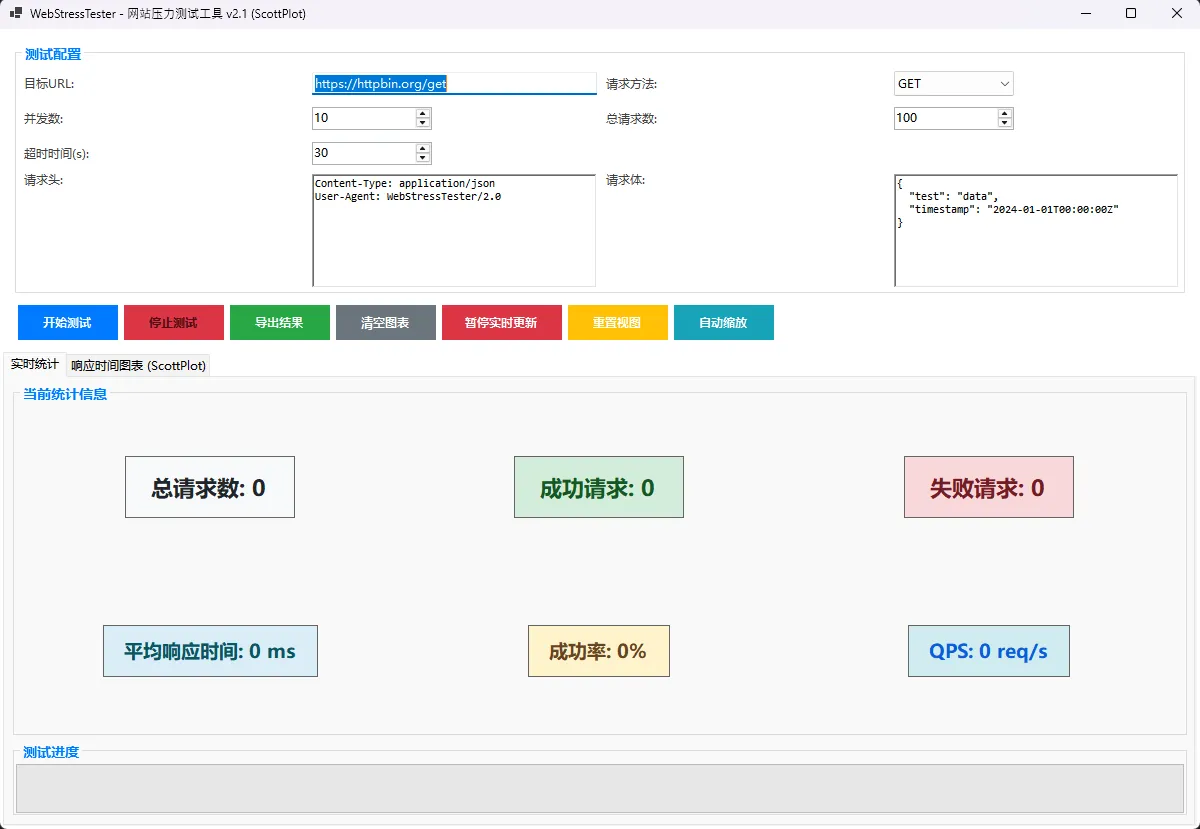Click the red 停止测试 button
Viewport: 1200px width, 829px height.
[173, 323]
